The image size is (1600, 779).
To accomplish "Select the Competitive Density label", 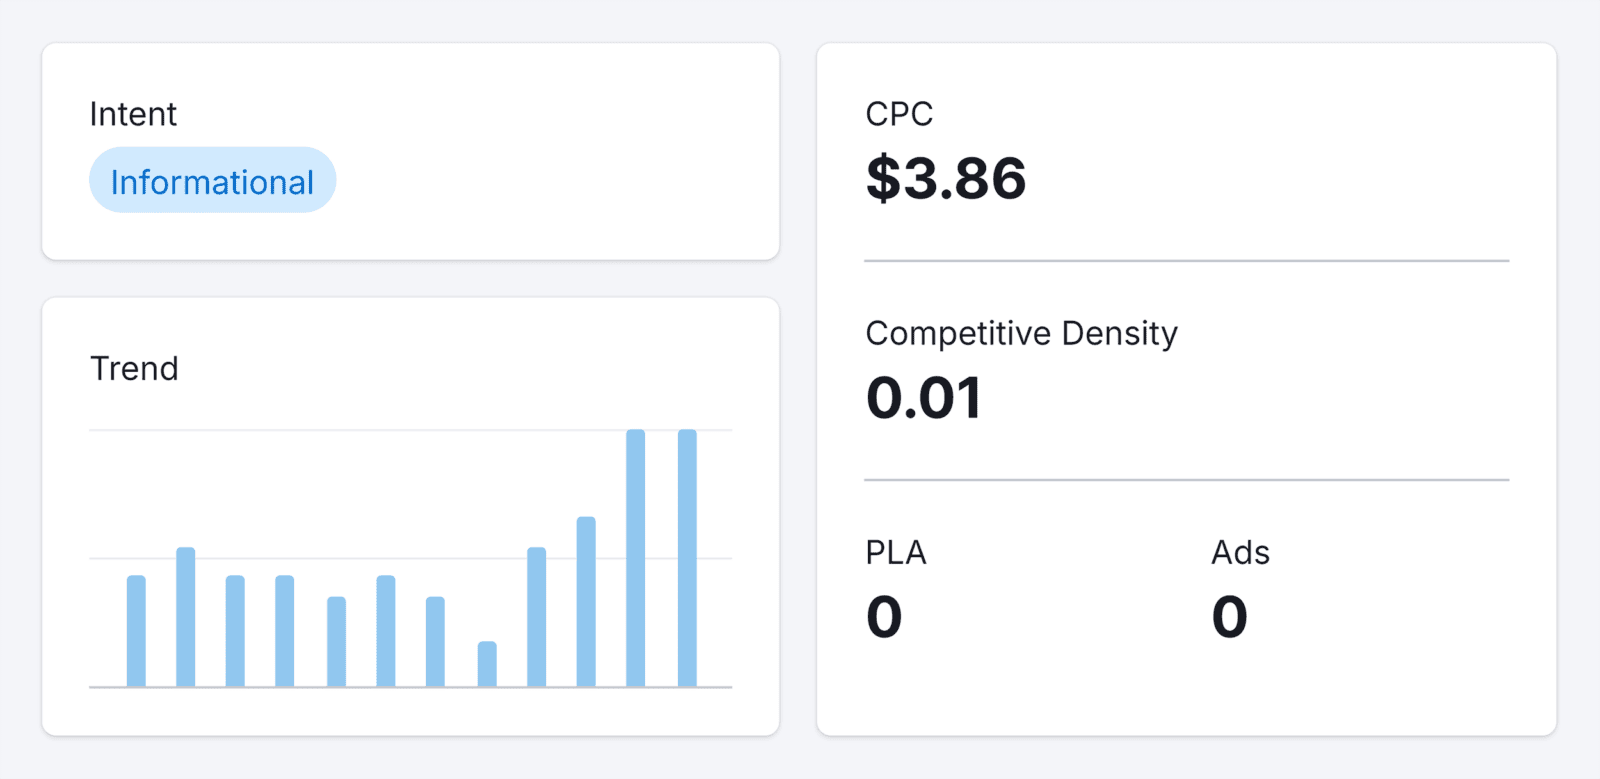I will (x=1021, y=333).
